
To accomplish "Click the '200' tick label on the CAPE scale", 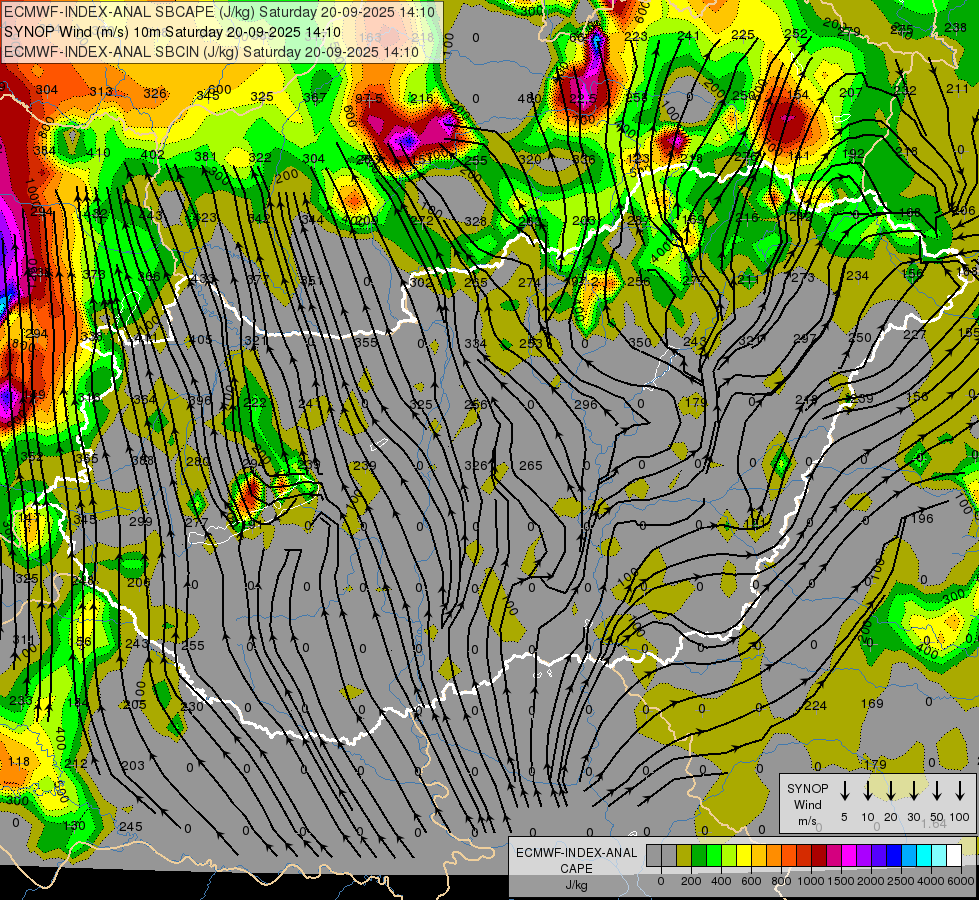I will (x=691, y=881).
